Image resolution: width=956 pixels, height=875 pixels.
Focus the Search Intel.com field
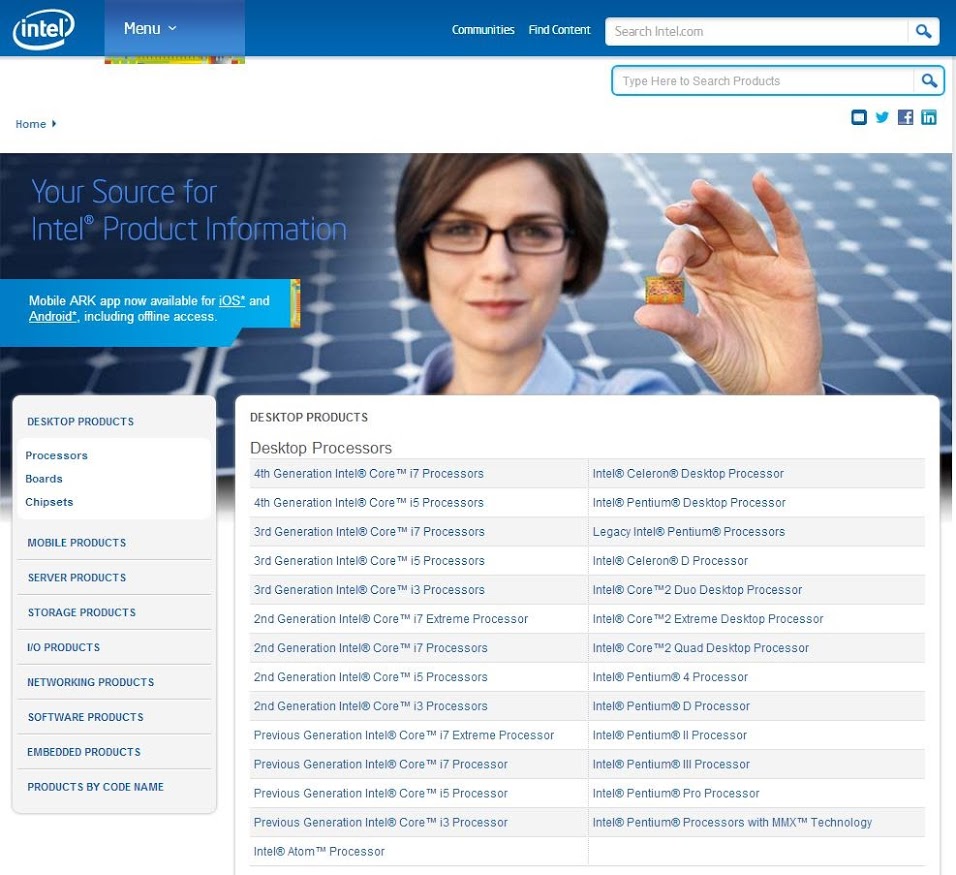[x=756, y=31]
